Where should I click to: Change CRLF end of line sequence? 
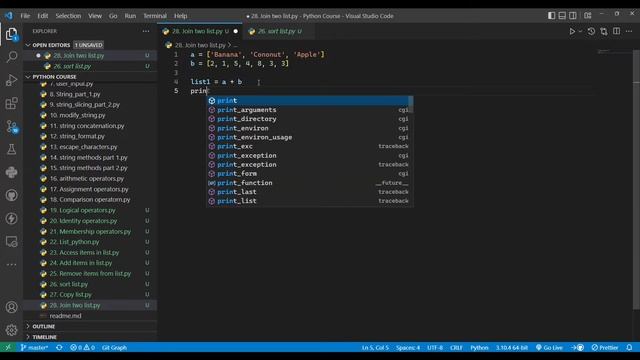(x=456, y=347)
